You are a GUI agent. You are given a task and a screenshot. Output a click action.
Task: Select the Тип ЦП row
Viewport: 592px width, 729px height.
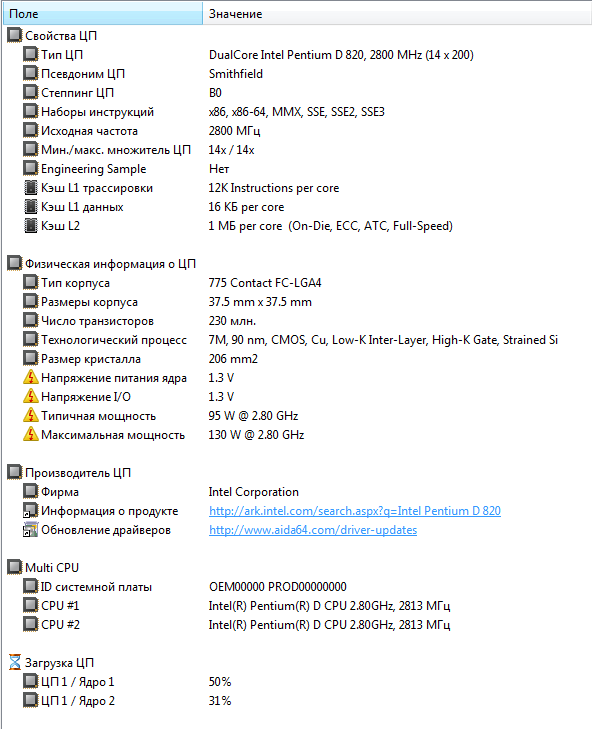[296, 55]
